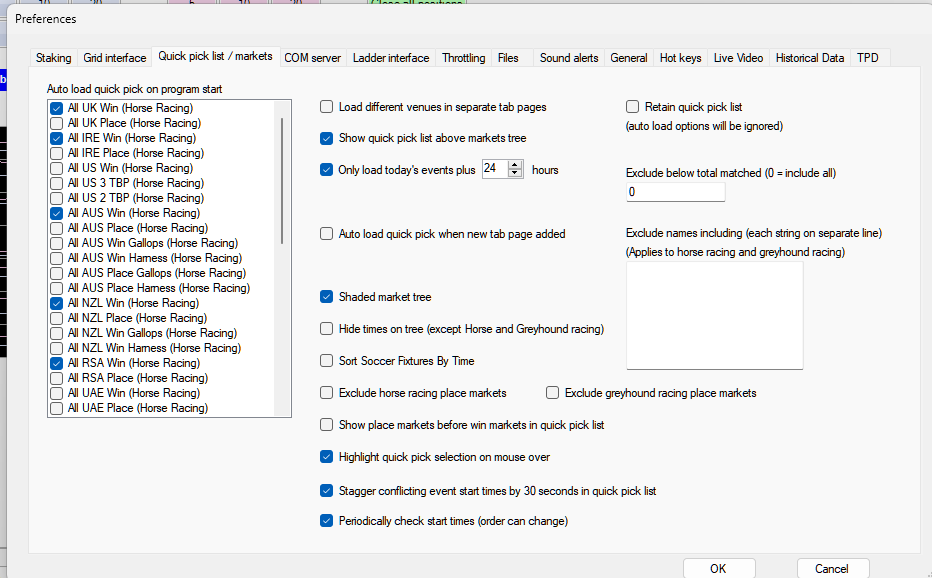Image resolution: width=932 pixels, height=578 pixels.
Task: Decrease hours with stepper down arrow
Action: tap(516, 174)
